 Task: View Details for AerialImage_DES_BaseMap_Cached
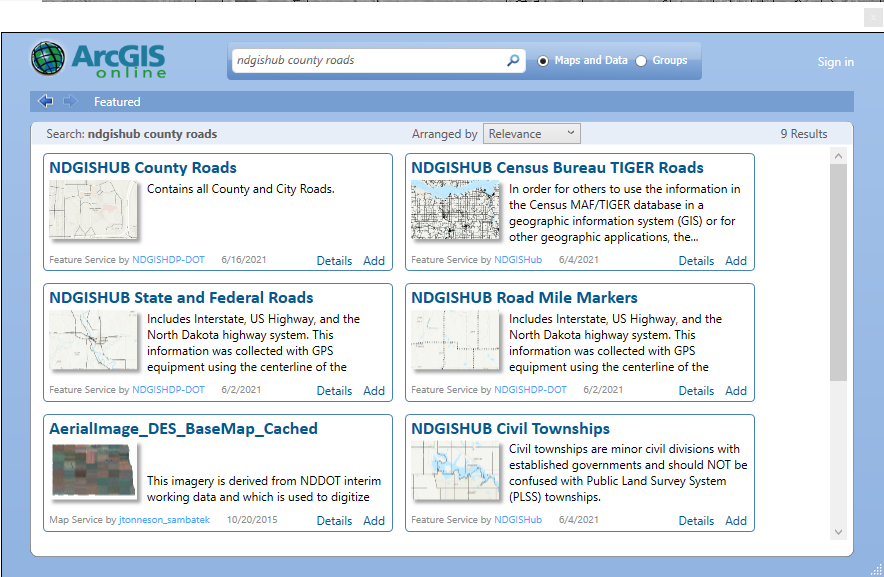click(x=334, y=521)
